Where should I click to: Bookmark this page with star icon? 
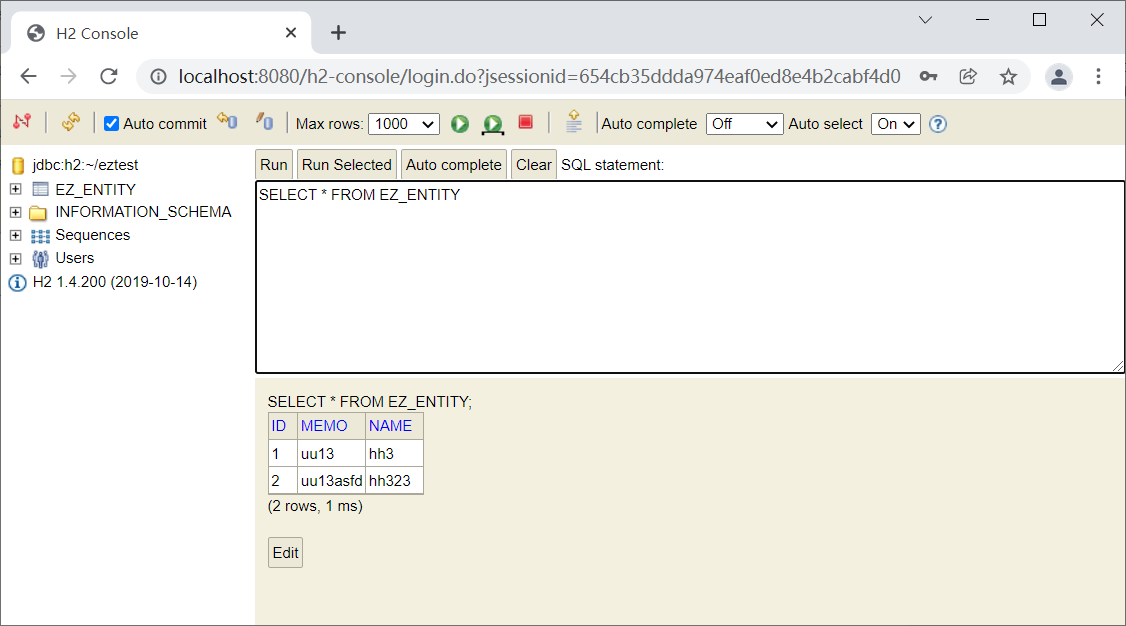(1008, 76)
